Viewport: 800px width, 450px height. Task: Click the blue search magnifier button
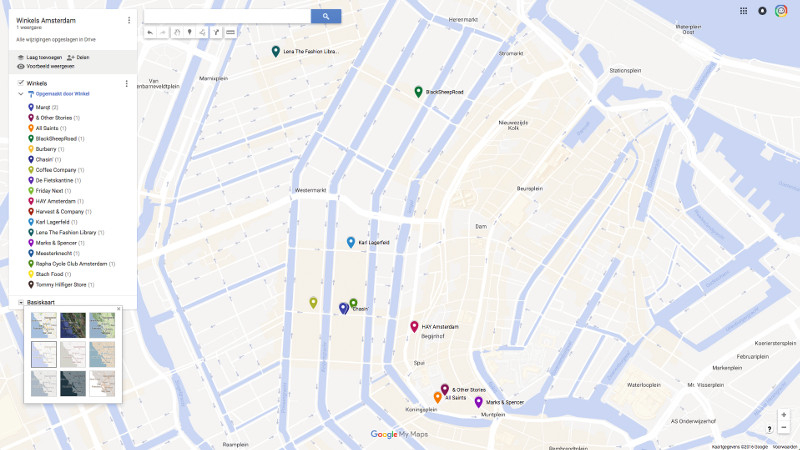point(326,16)
